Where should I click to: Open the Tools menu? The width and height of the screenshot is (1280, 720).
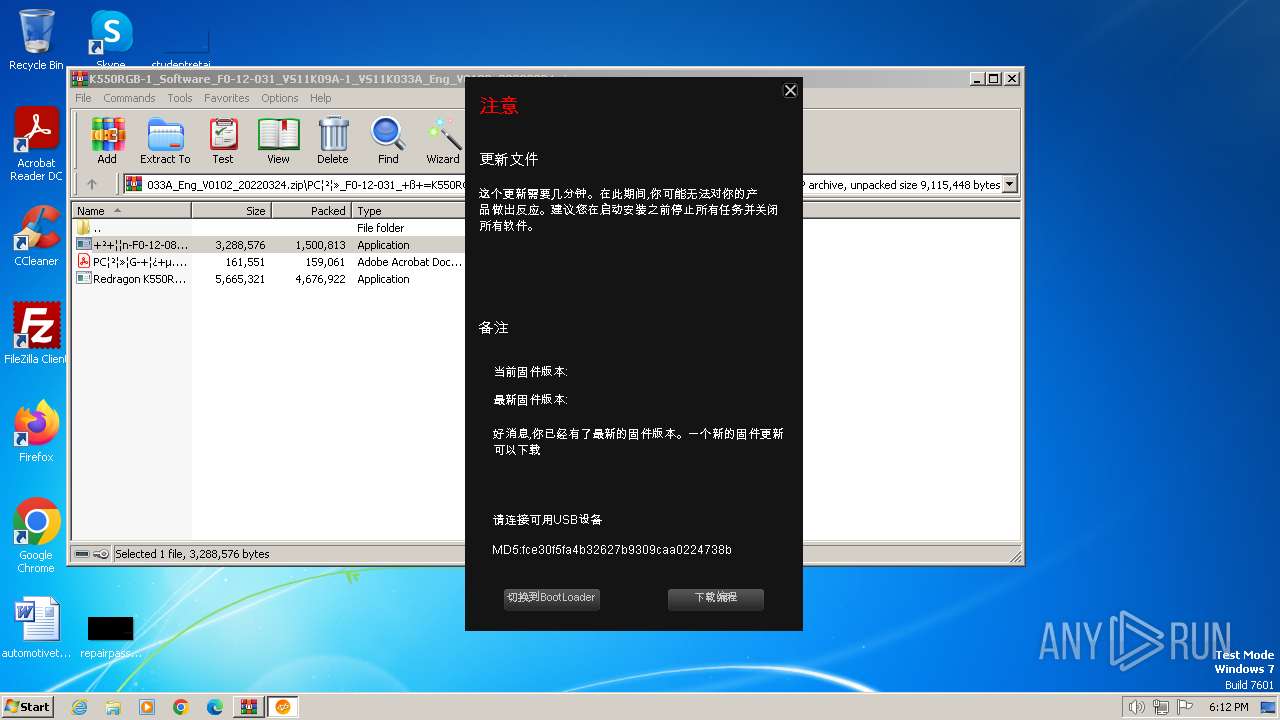click(180, 98)
